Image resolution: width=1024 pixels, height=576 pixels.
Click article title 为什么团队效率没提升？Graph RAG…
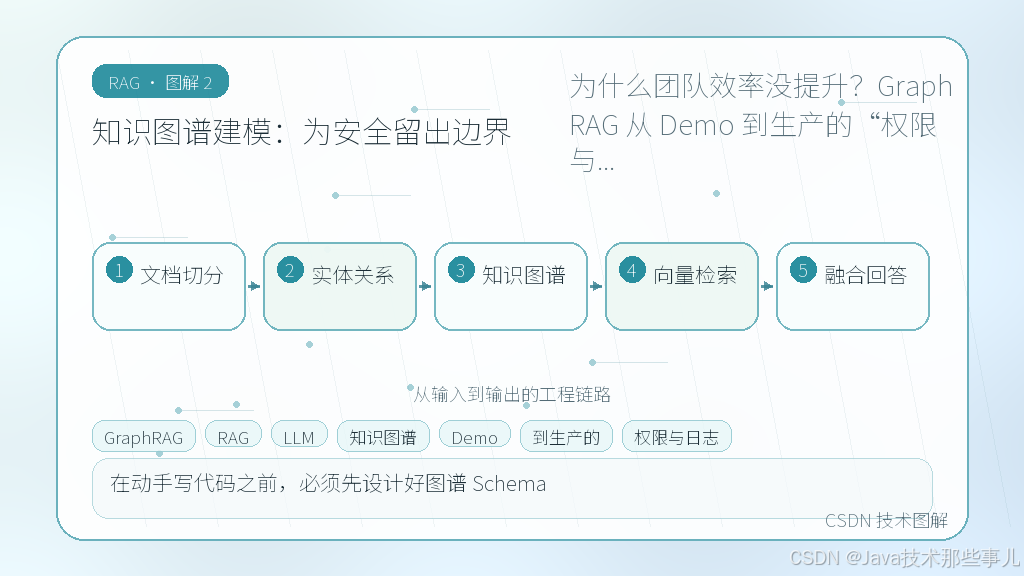(761, 124)
